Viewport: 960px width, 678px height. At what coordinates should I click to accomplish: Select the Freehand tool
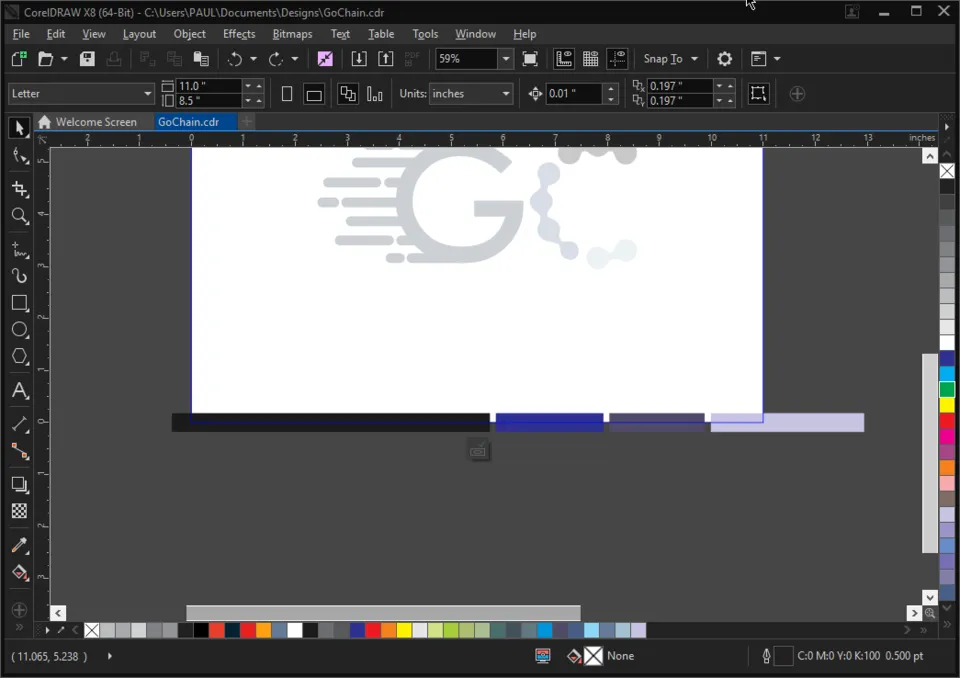(x=19, y=249)
